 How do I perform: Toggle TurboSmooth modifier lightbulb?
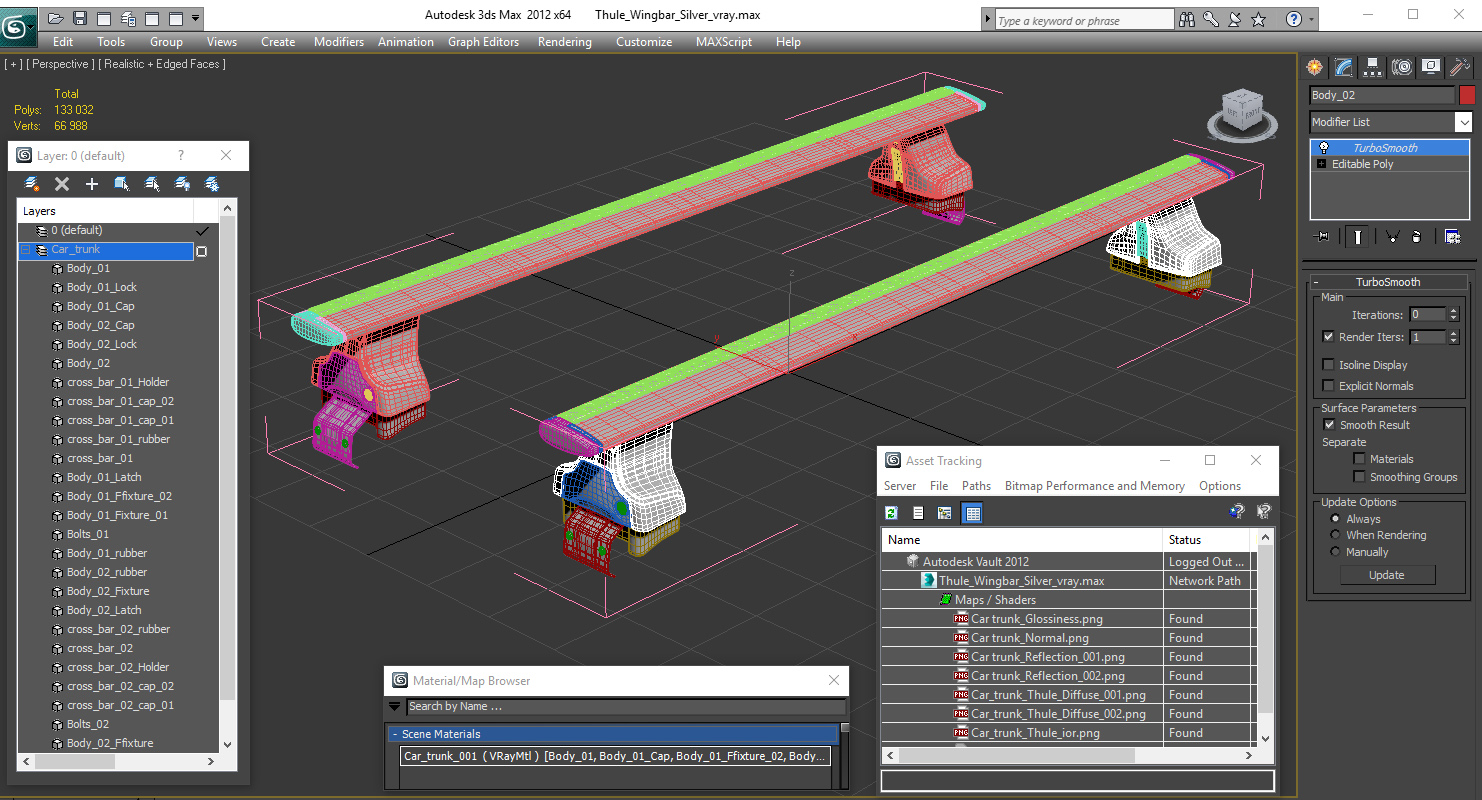tap(1324, 147)
